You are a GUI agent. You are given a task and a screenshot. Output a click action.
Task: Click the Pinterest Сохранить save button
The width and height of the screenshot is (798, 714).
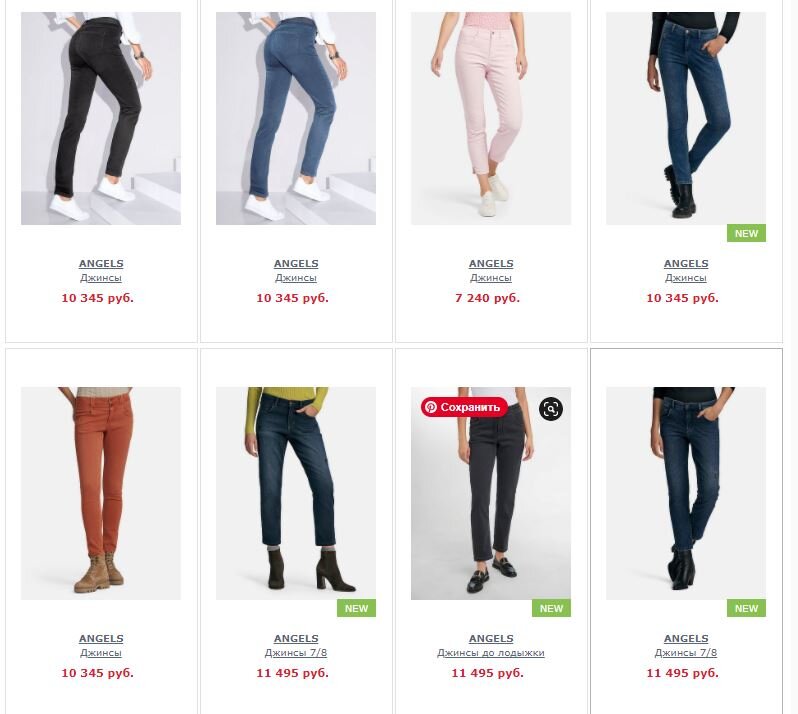click(x=464, y=407)
